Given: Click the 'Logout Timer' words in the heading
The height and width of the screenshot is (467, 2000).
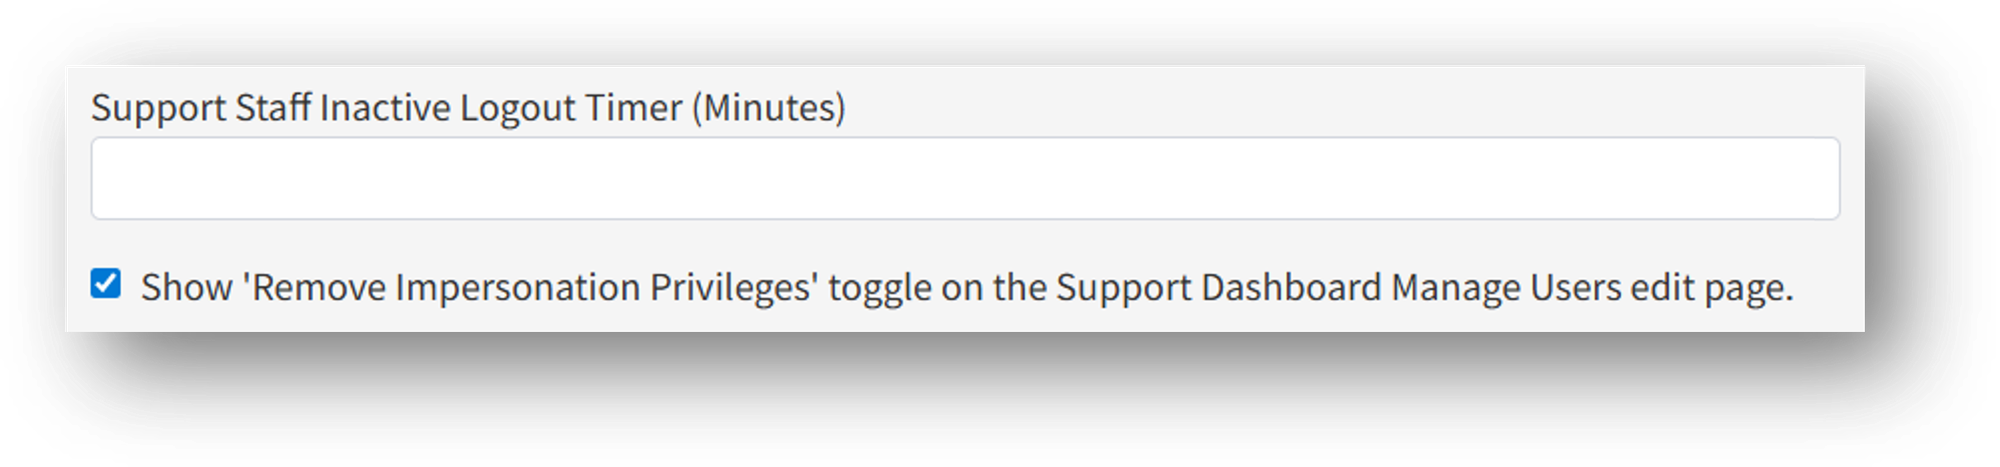Looking at the screenshot, I should tap(570, 108).
